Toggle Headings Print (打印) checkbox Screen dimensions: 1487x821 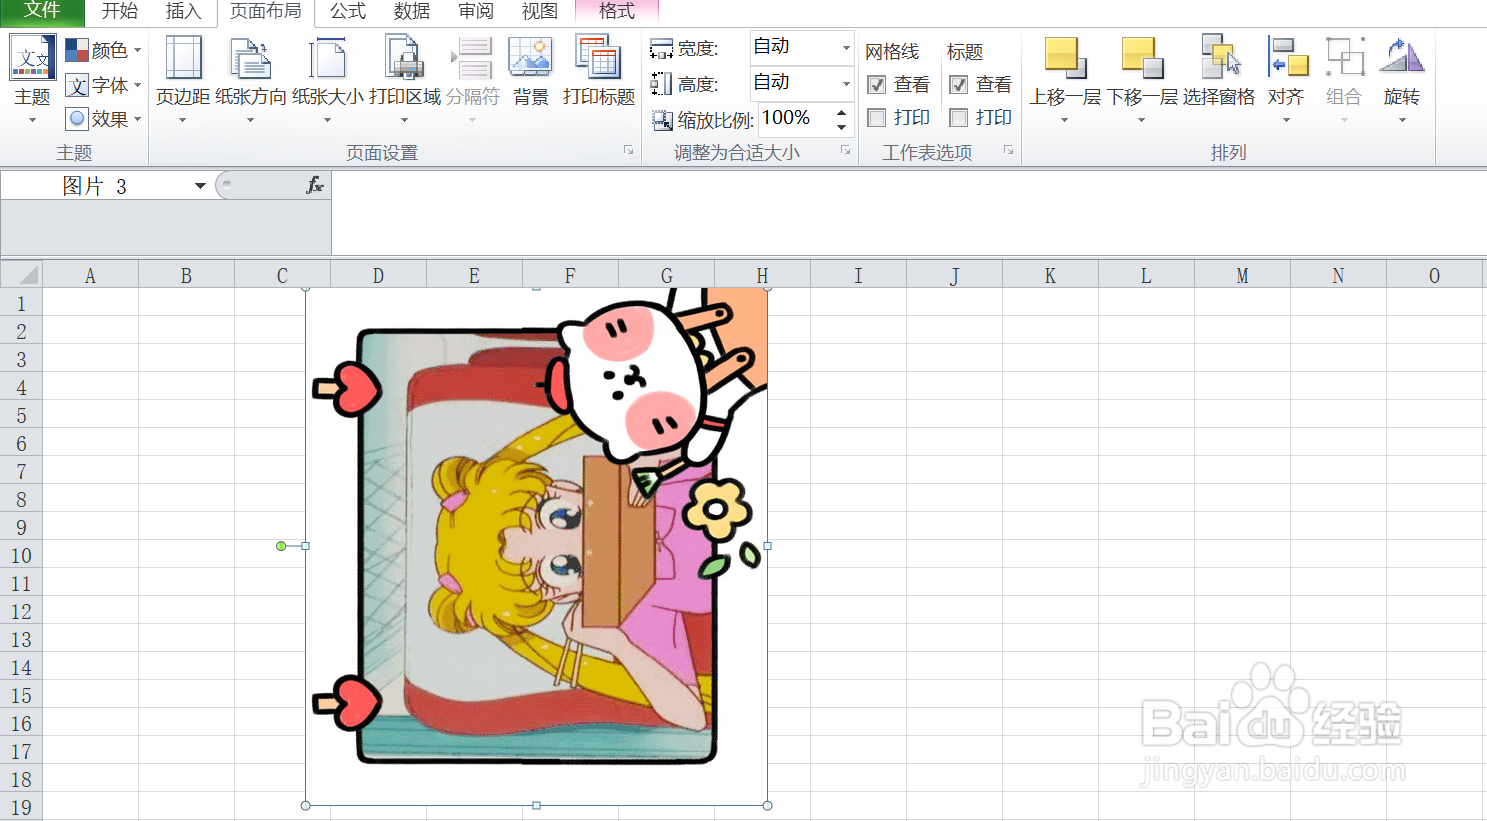959,118
